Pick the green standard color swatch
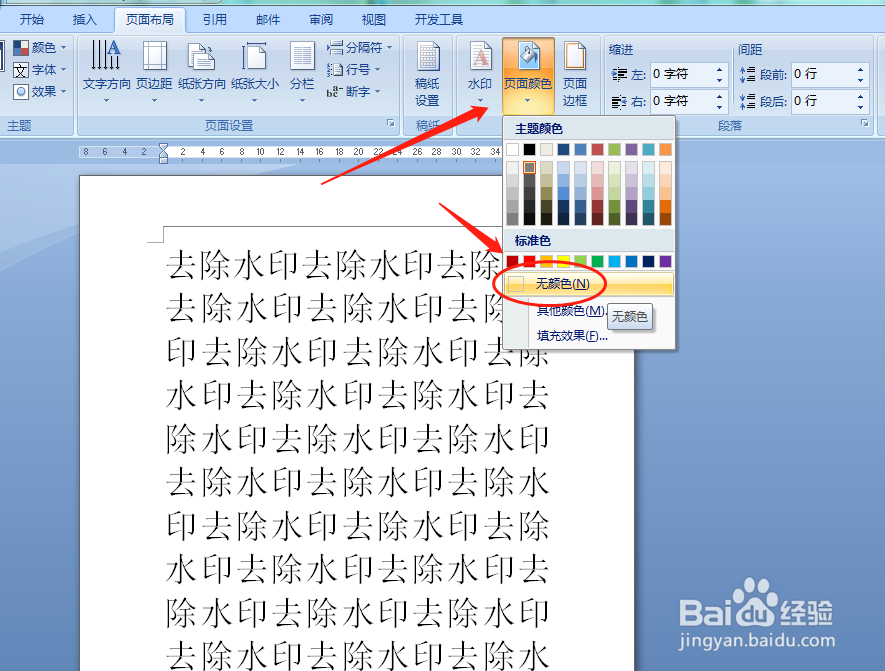Viewport: 885px width, 671px height. [597, 261]
